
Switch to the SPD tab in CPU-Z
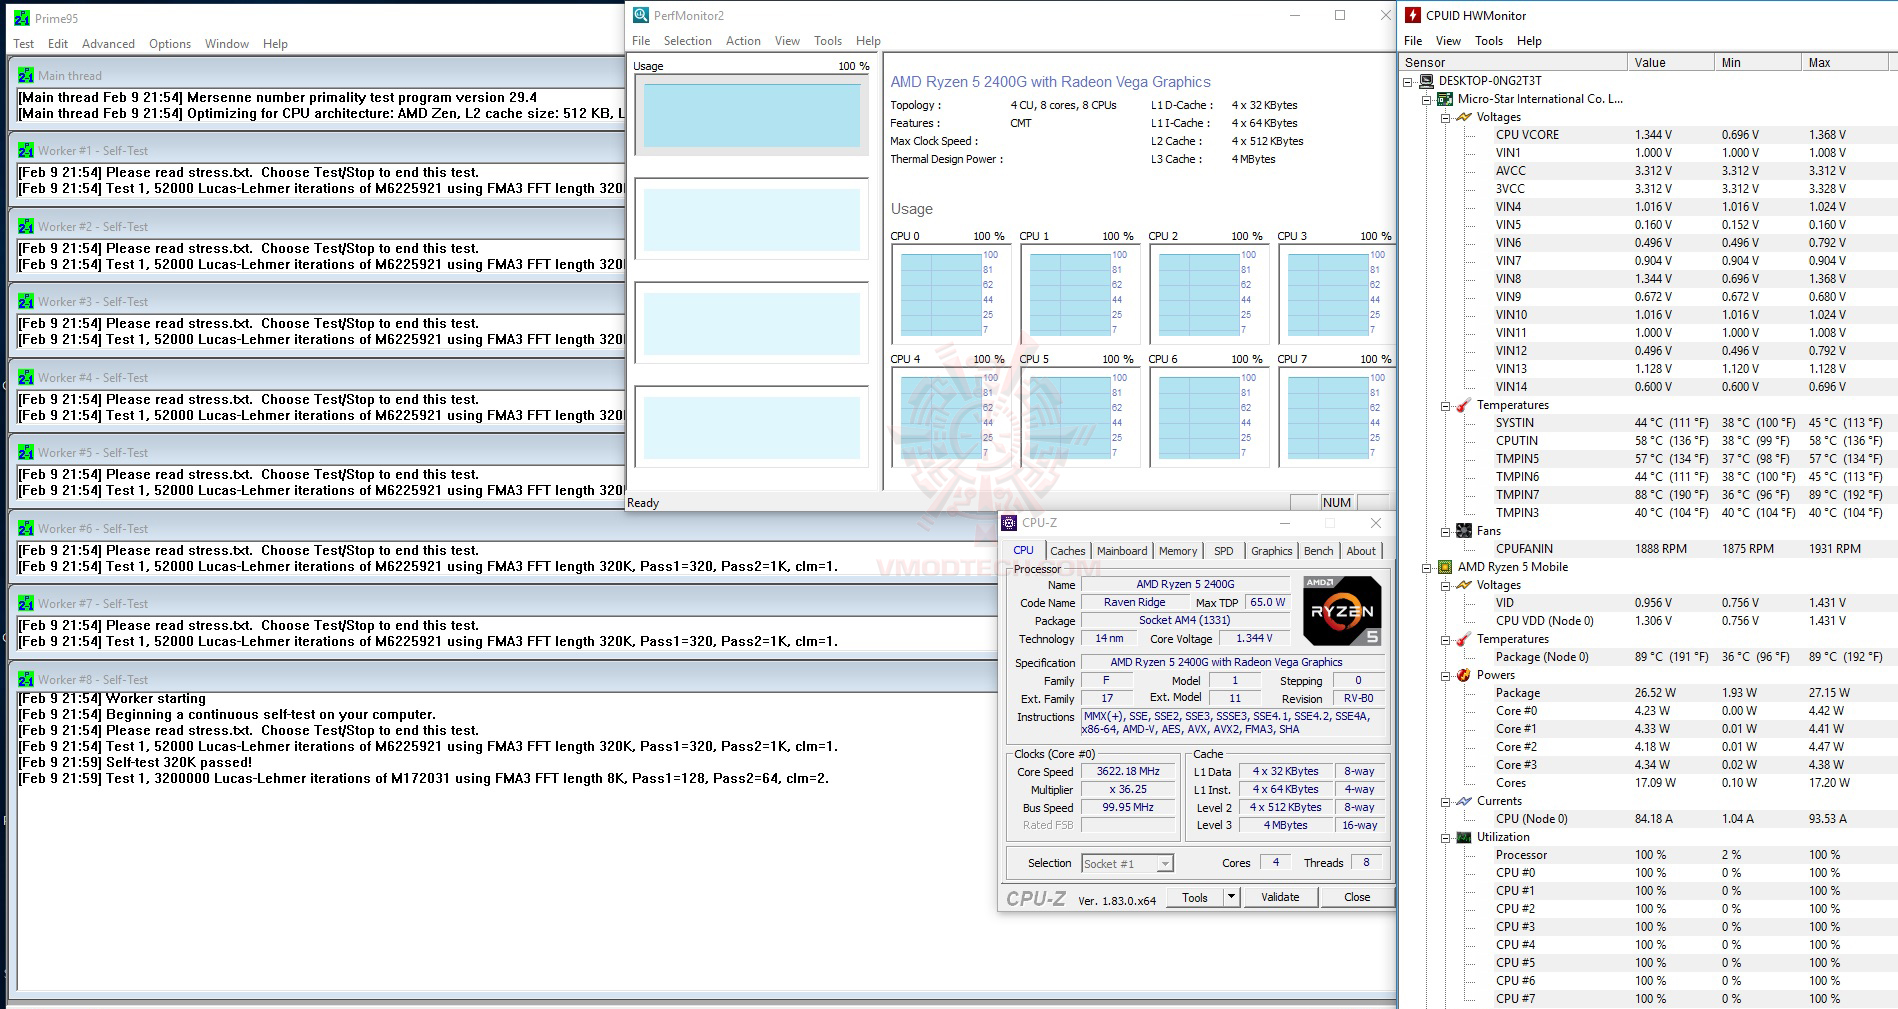(x=1224, y=551)
